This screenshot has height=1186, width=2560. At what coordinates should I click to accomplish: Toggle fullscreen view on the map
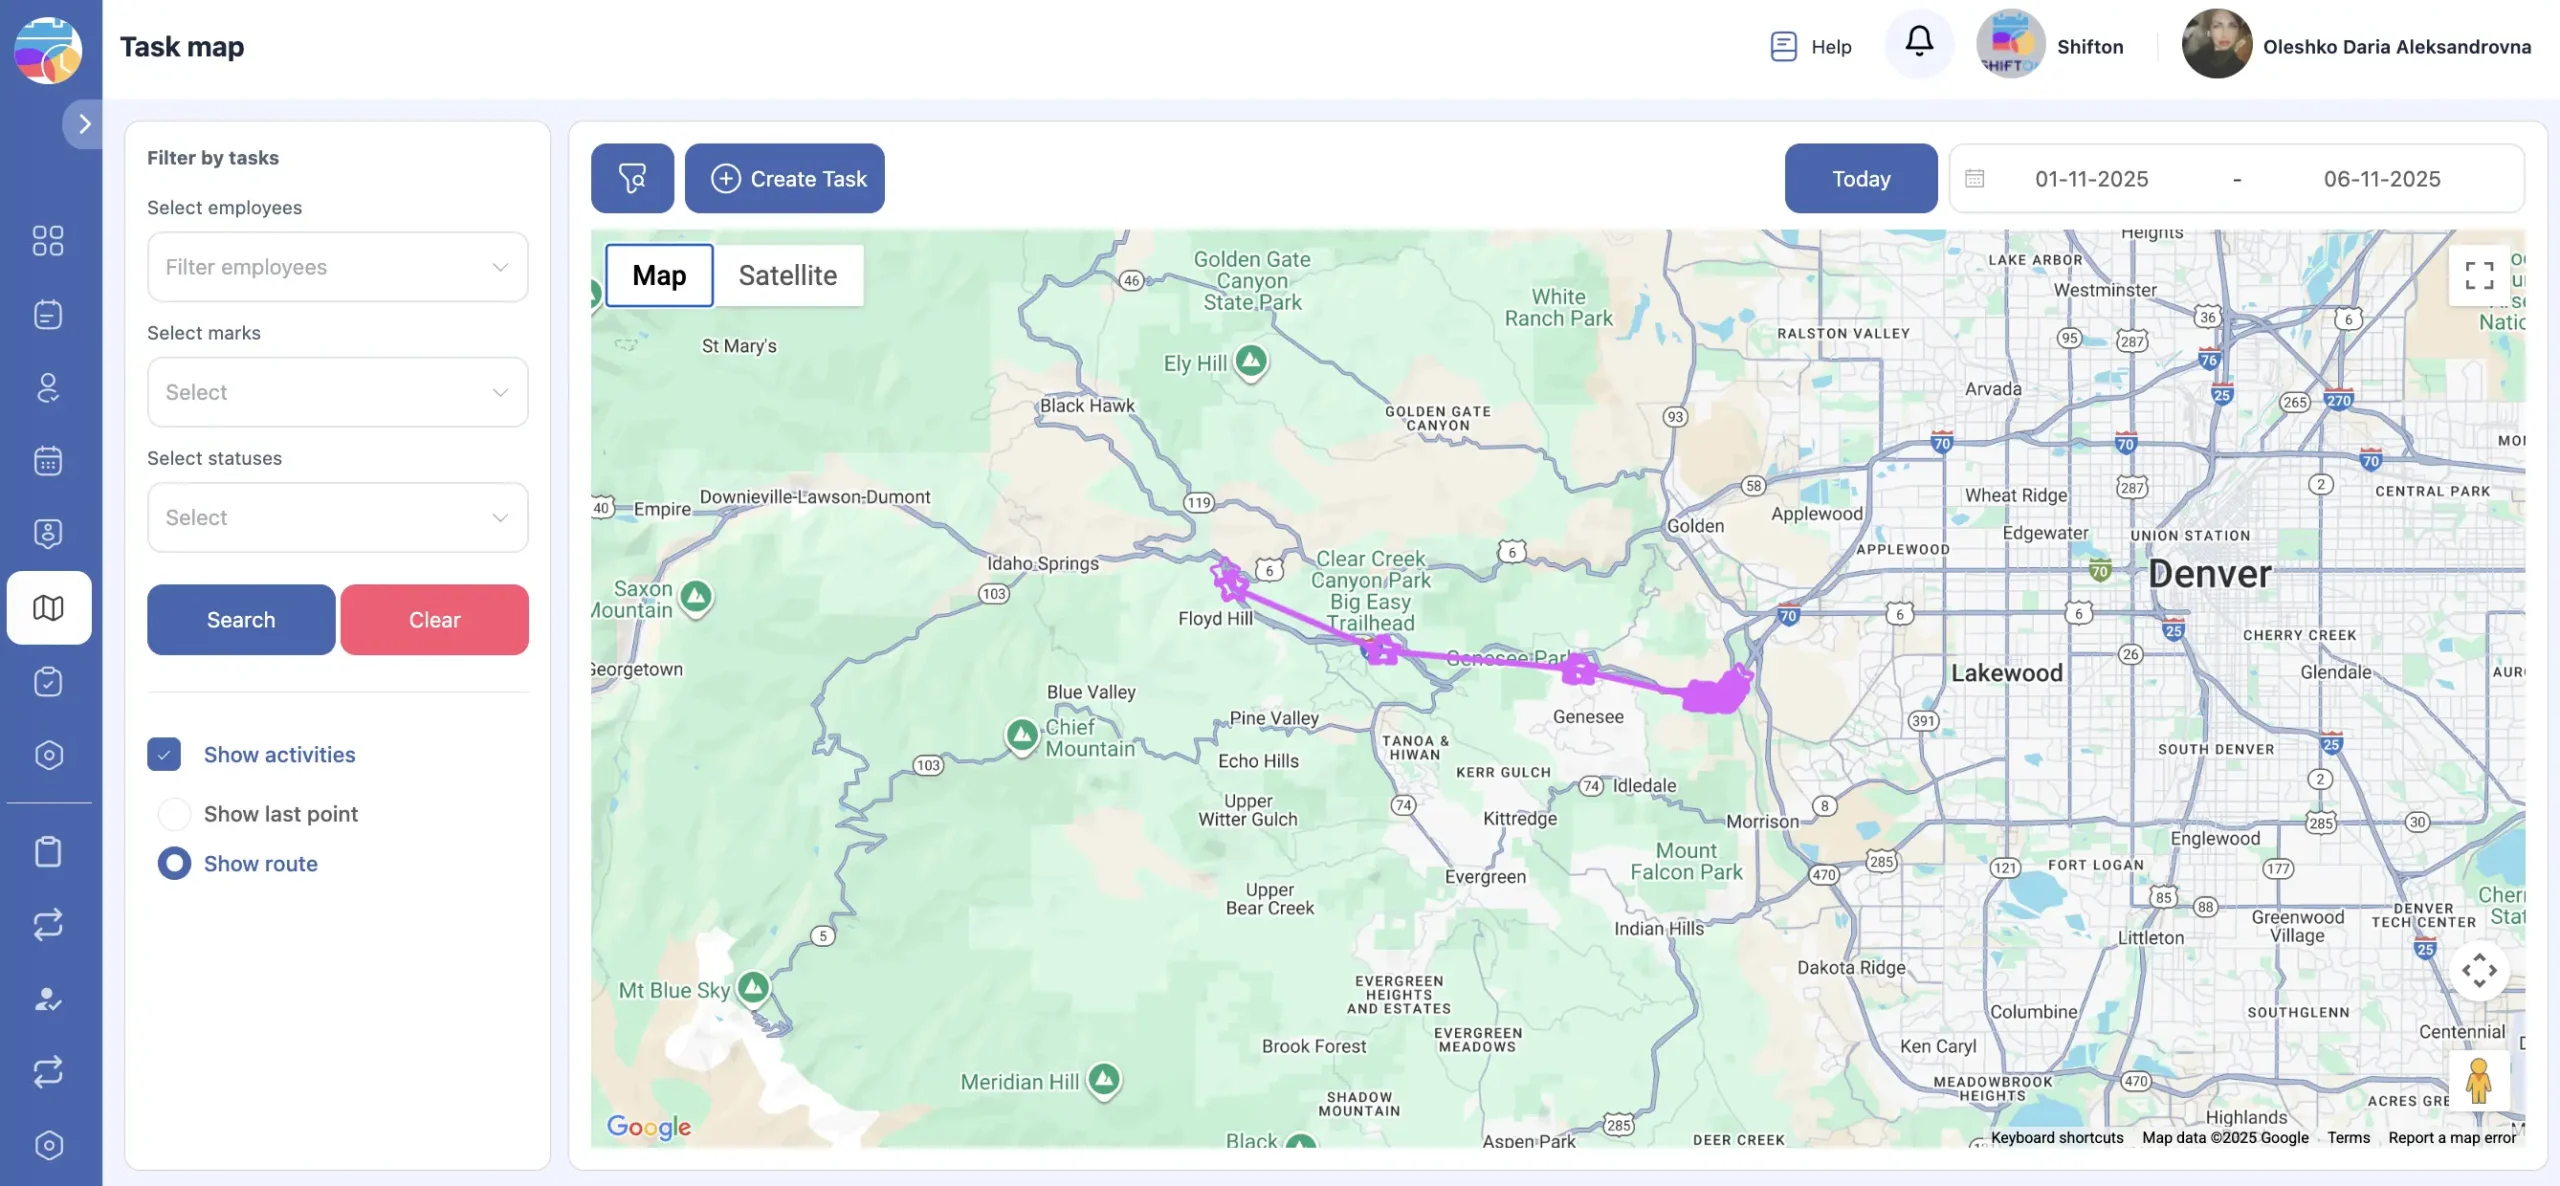pos(2479,275)
